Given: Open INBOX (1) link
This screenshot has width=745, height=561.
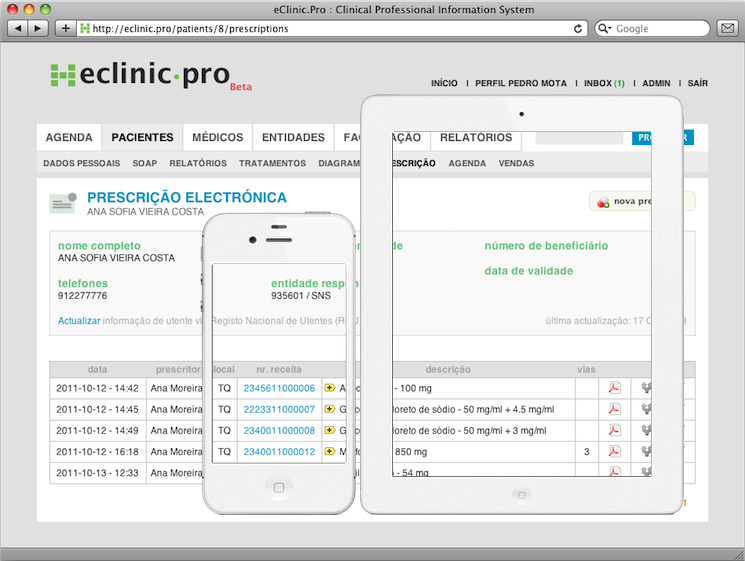Looking at the screenshot, I should pos(604,83).
